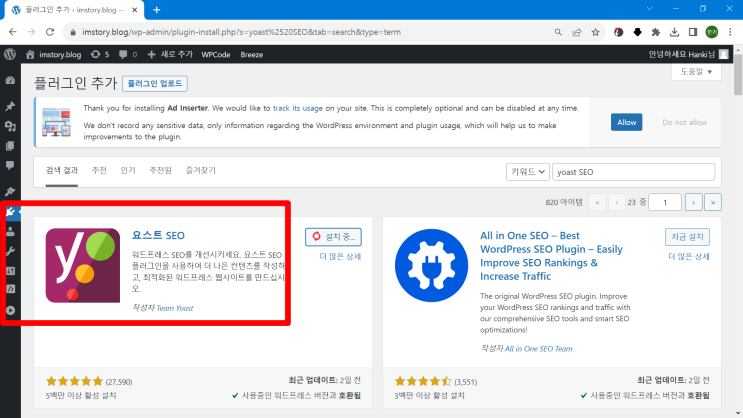Click the address bar zoom magnifier icon
The width and height of the screenshot is (743, 418).
point(558,32)
